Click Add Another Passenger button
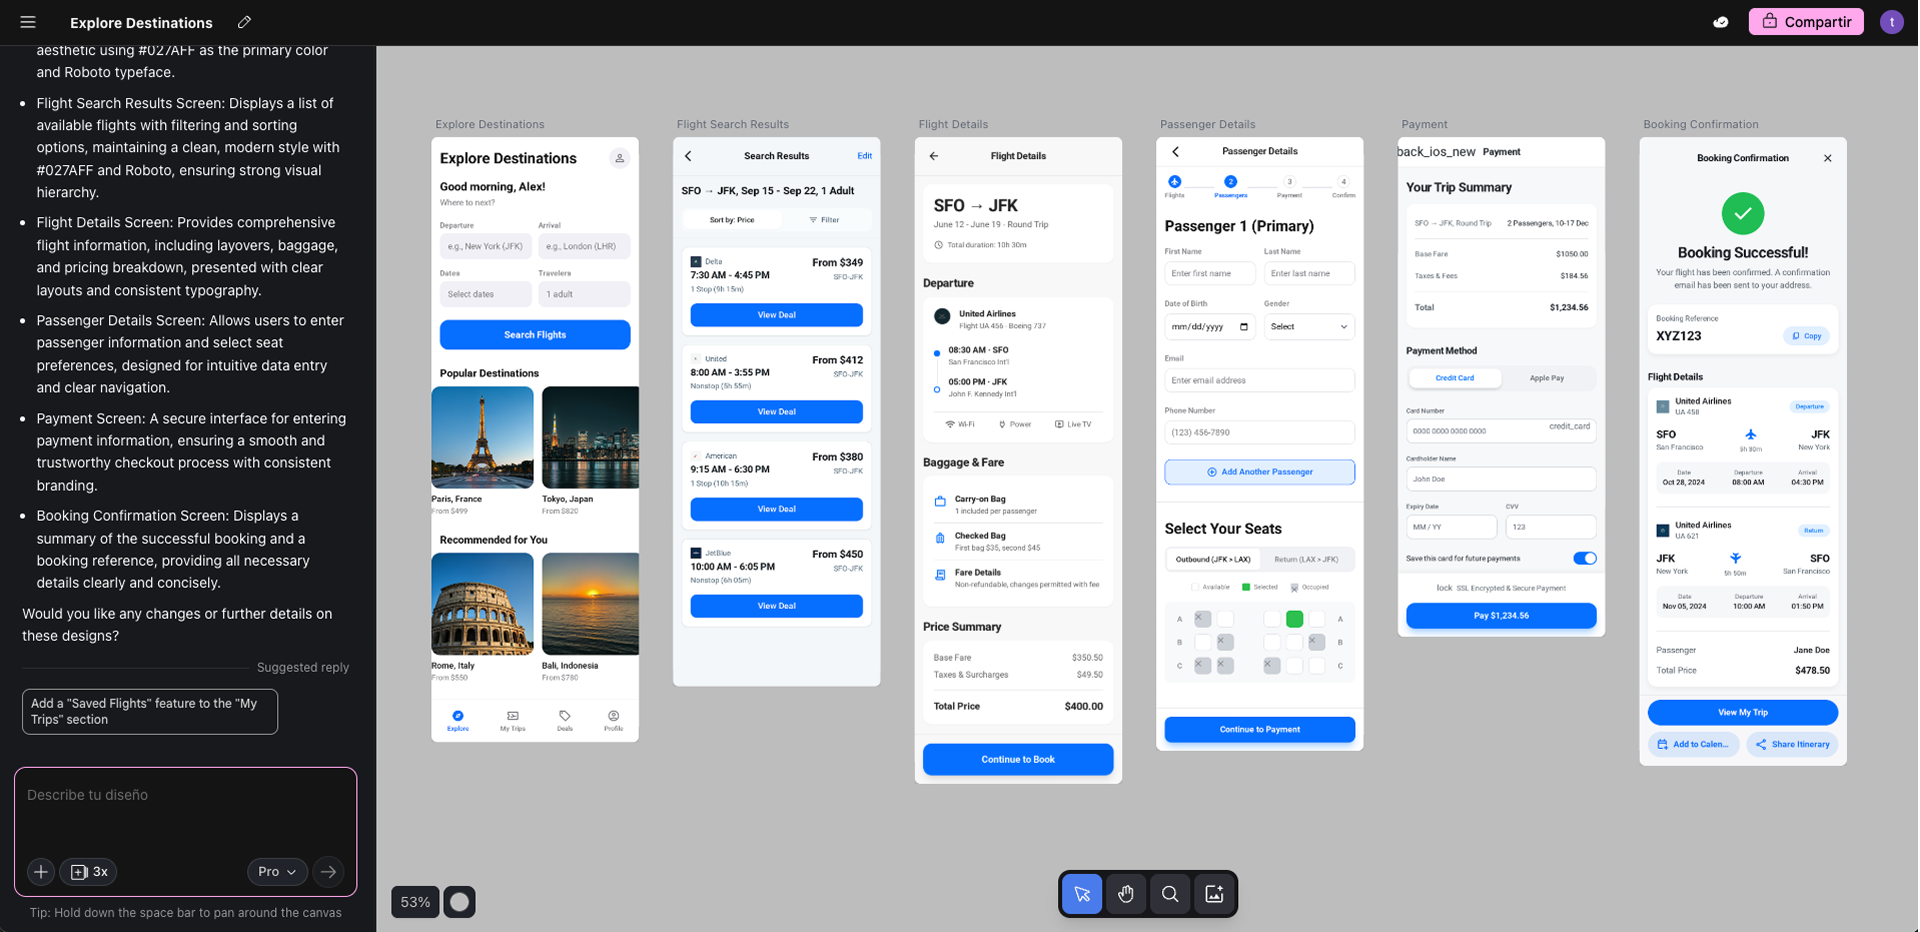Viewport: 1920px width, 932px height. [x=1260, y=472]
